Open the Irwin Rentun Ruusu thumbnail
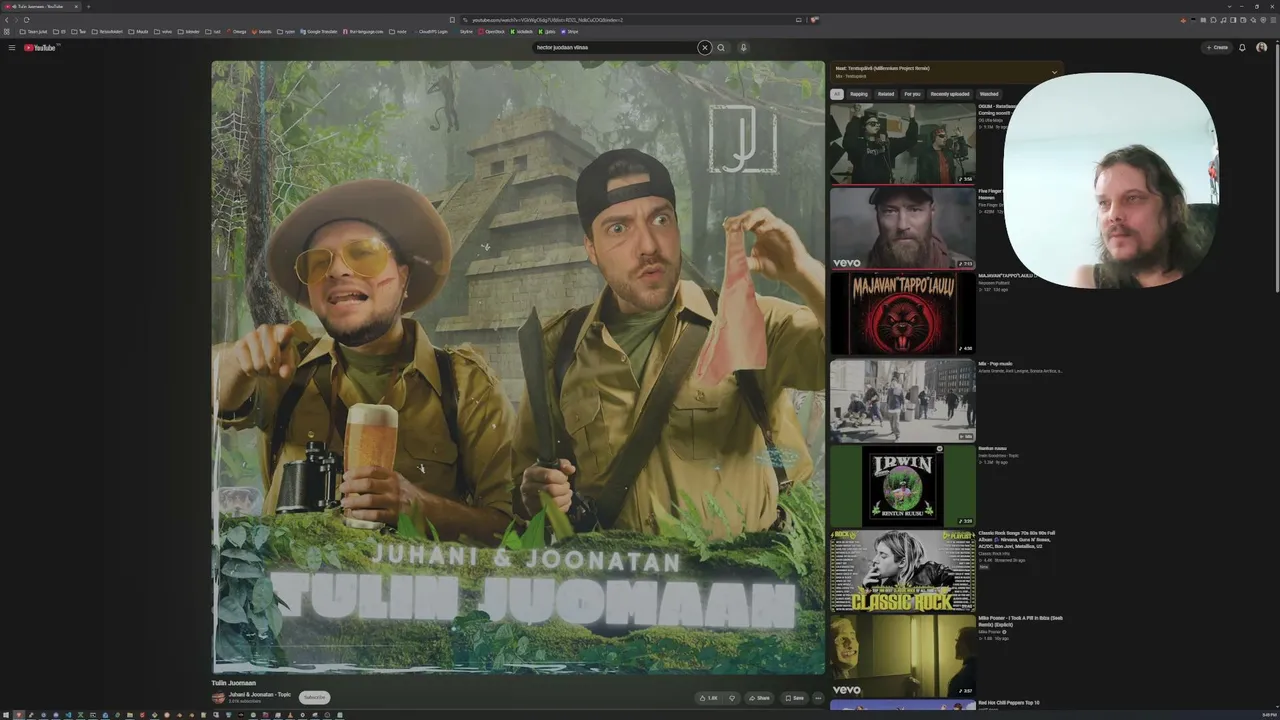Viewport: 1280px width, 720px height. 902,485
